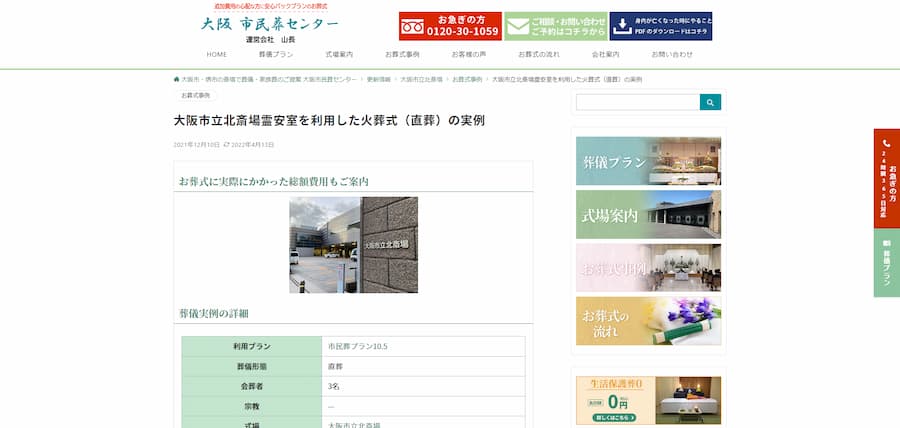The width and height of the screenshot is (900, 428).
Task: Click the お葬式の流れ sidebar banner
Action: click(649, 321)
